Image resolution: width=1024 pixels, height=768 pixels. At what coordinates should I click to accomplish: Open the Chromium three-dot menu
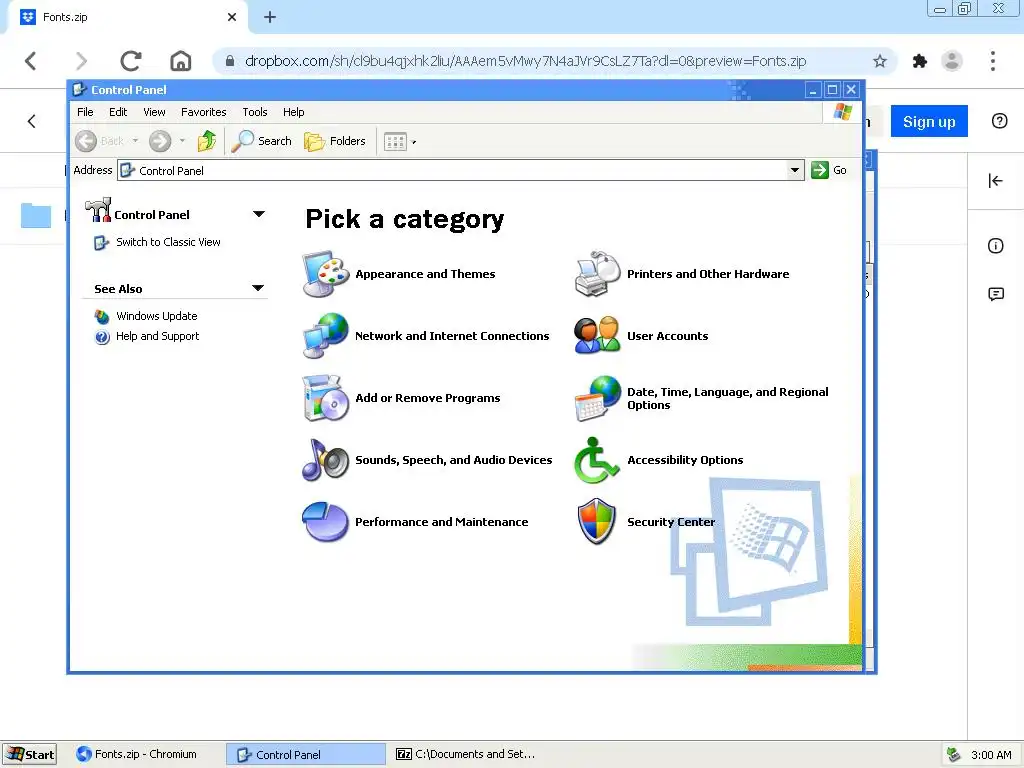[993, 61]
